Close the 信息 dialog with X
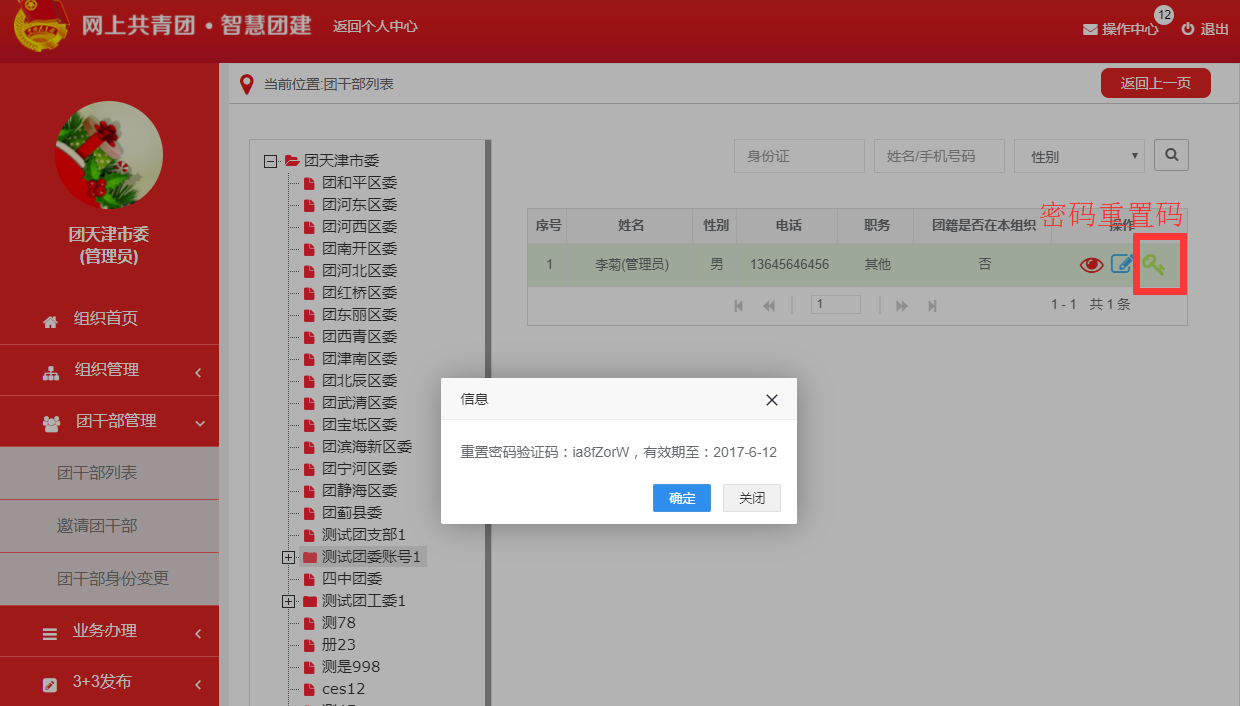The image size is (1240, 706). click(771, 400)
